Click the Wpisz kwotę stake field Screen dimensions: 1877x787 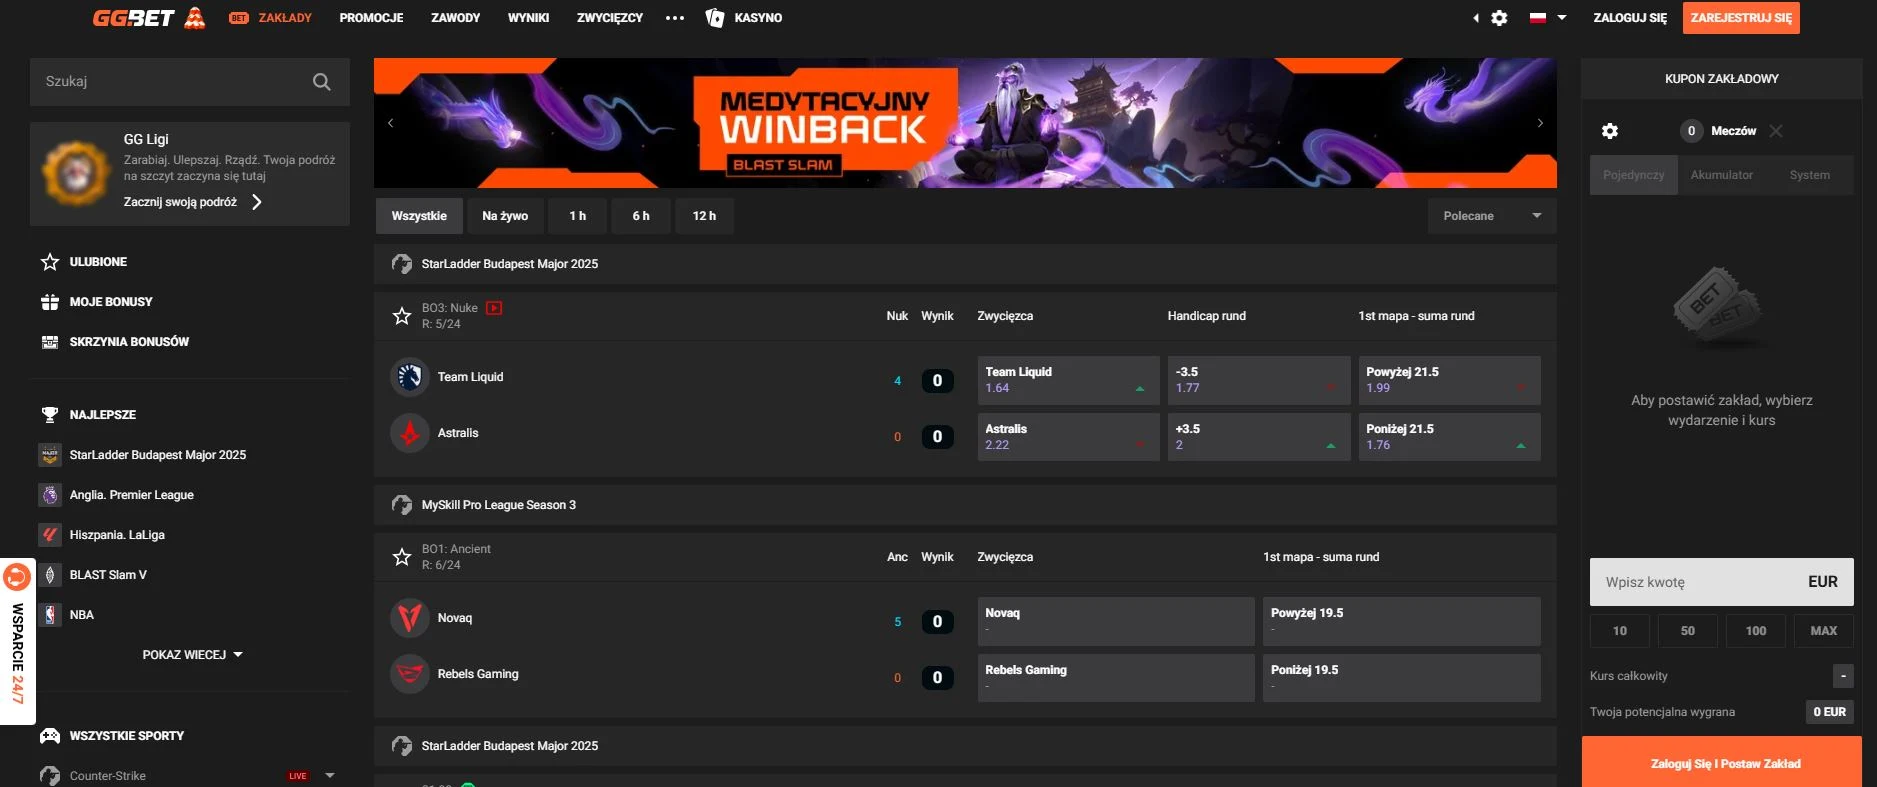(x=1722, y=582)
